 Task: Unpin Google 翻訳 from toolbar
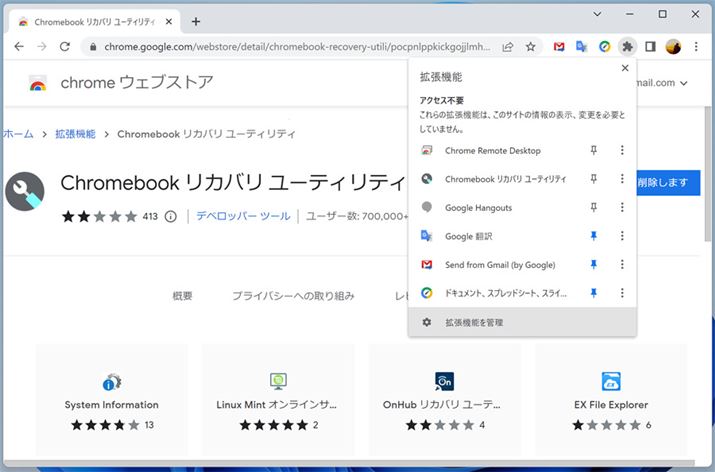[593, 236]
